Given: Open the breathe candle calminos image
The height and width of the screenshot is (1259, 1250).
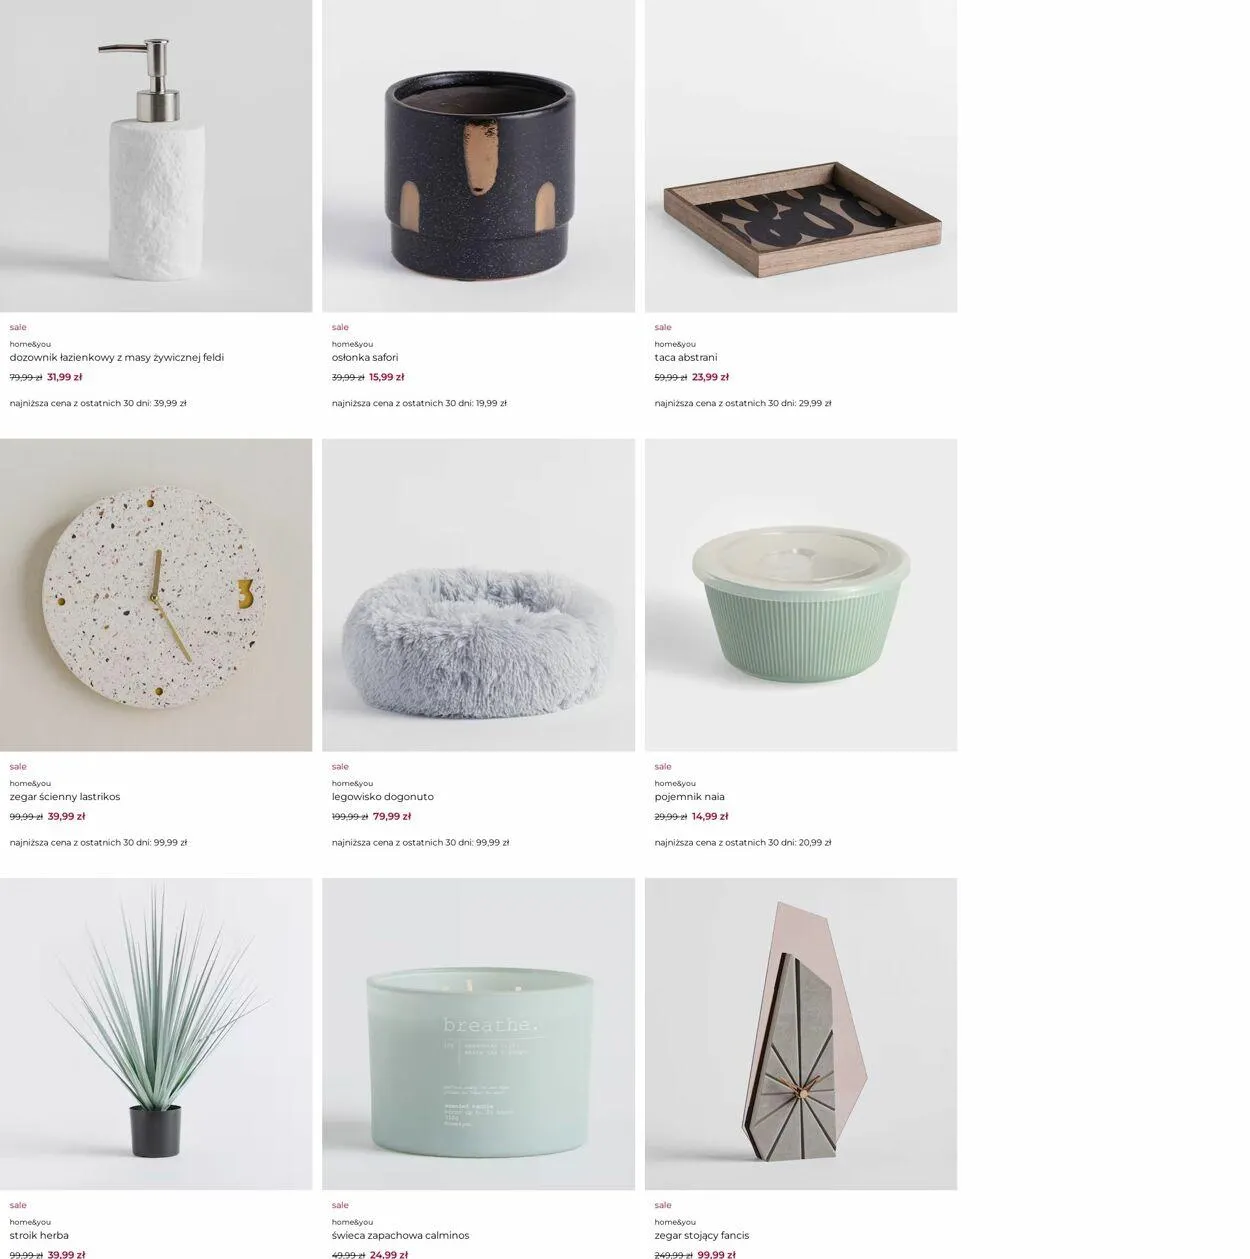Looking at the screenshot, I should coord(478,1034).
